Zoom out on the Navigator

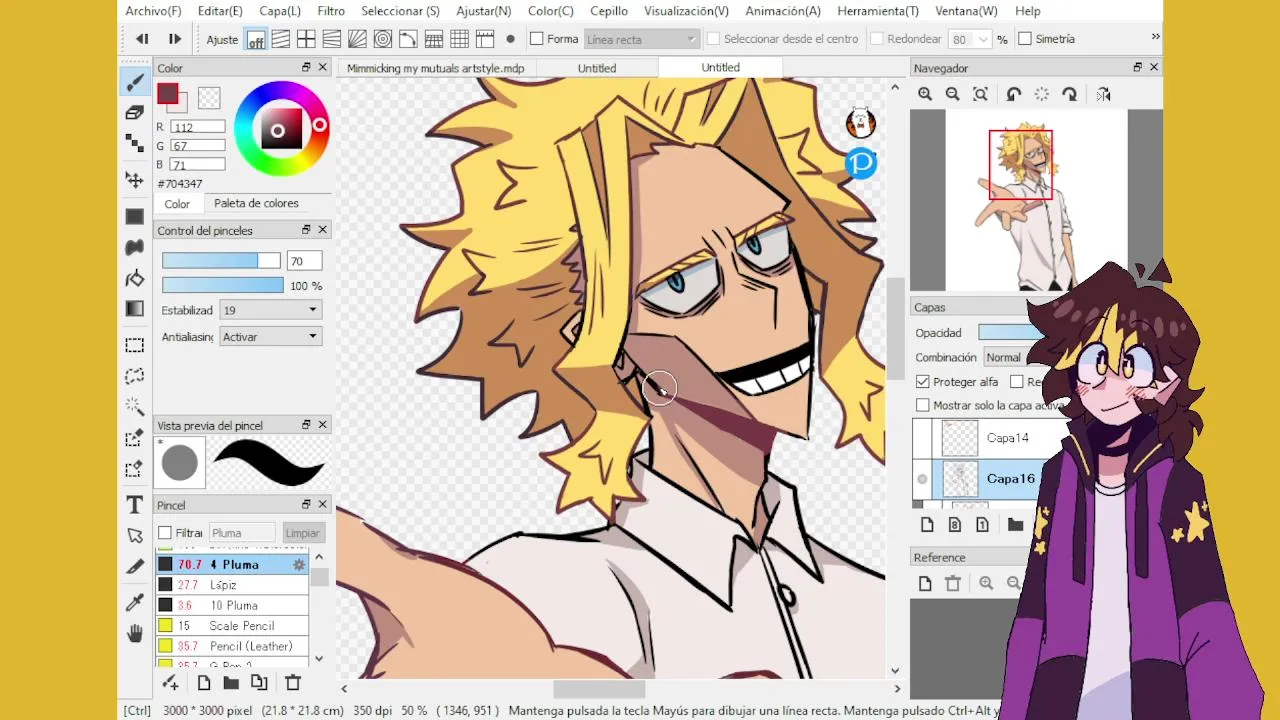coord(952,94)
